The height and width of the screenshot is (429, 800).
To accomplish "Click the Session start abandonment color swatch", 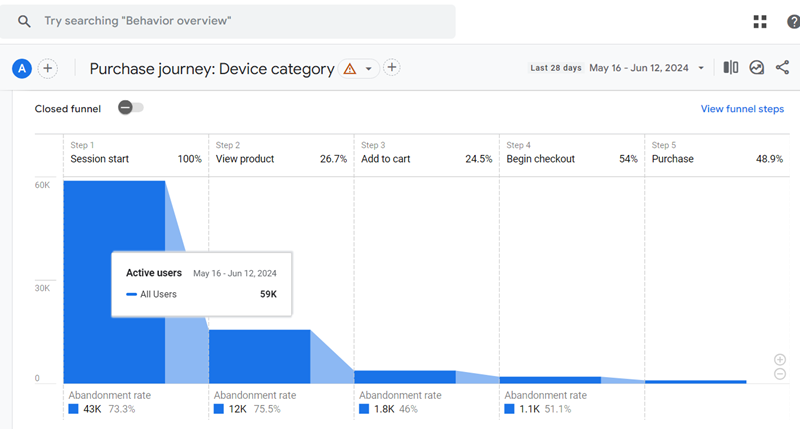I will click(x=73, y=409).
